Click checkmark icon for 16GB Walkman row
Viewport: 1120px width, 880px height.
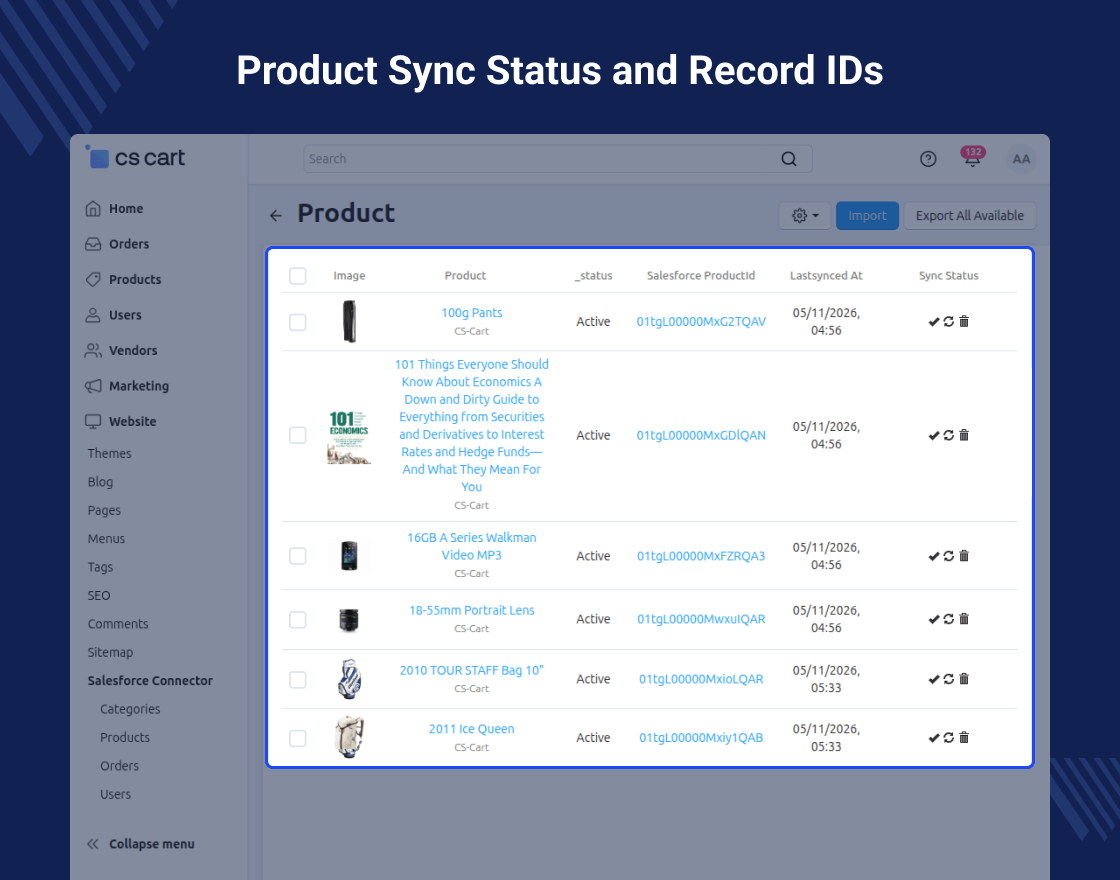tap(934, 556)
